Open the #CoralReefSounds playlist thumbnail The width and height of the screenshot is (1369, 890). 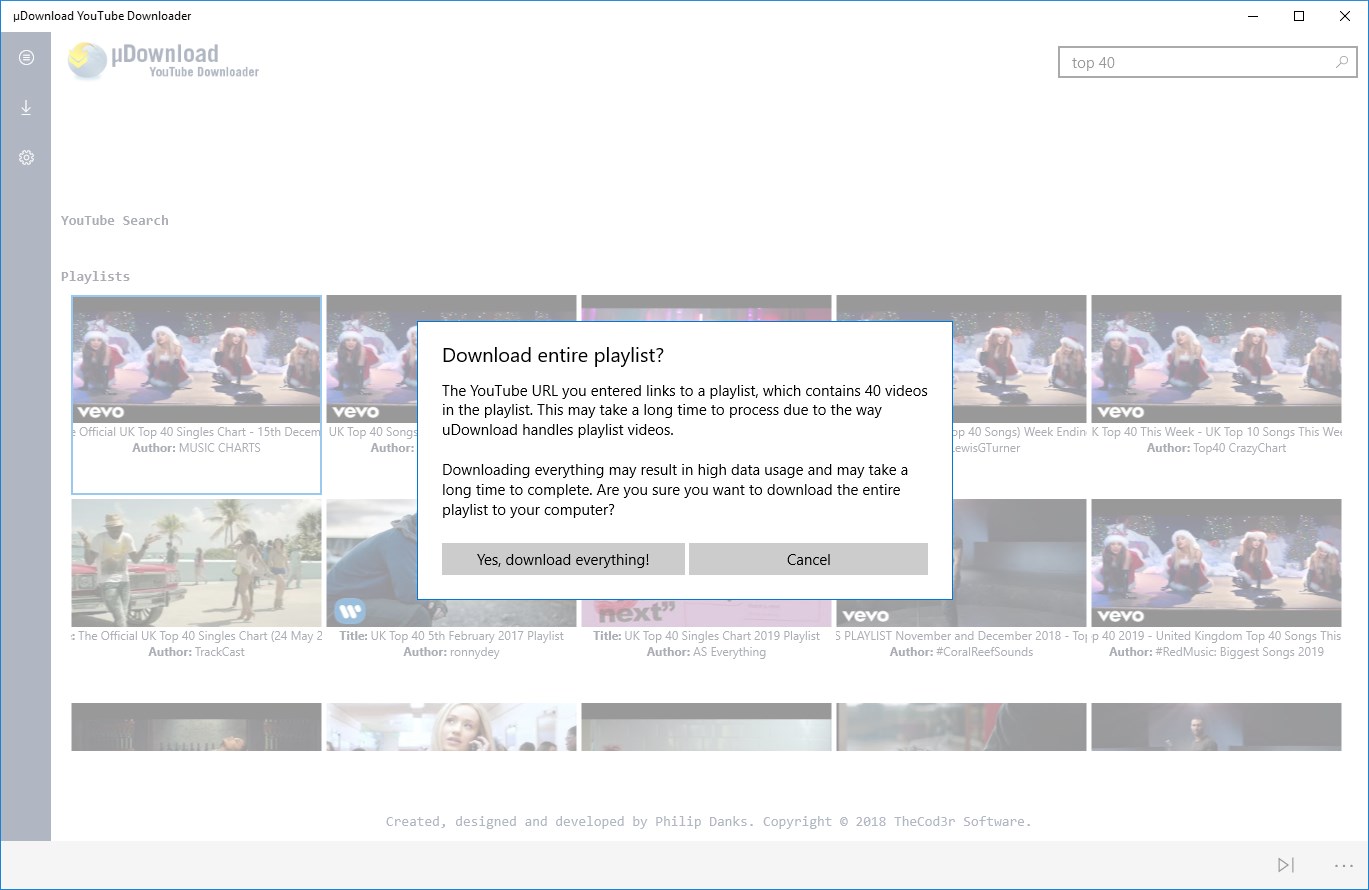pyautogui.click(x=1019, y=563)
